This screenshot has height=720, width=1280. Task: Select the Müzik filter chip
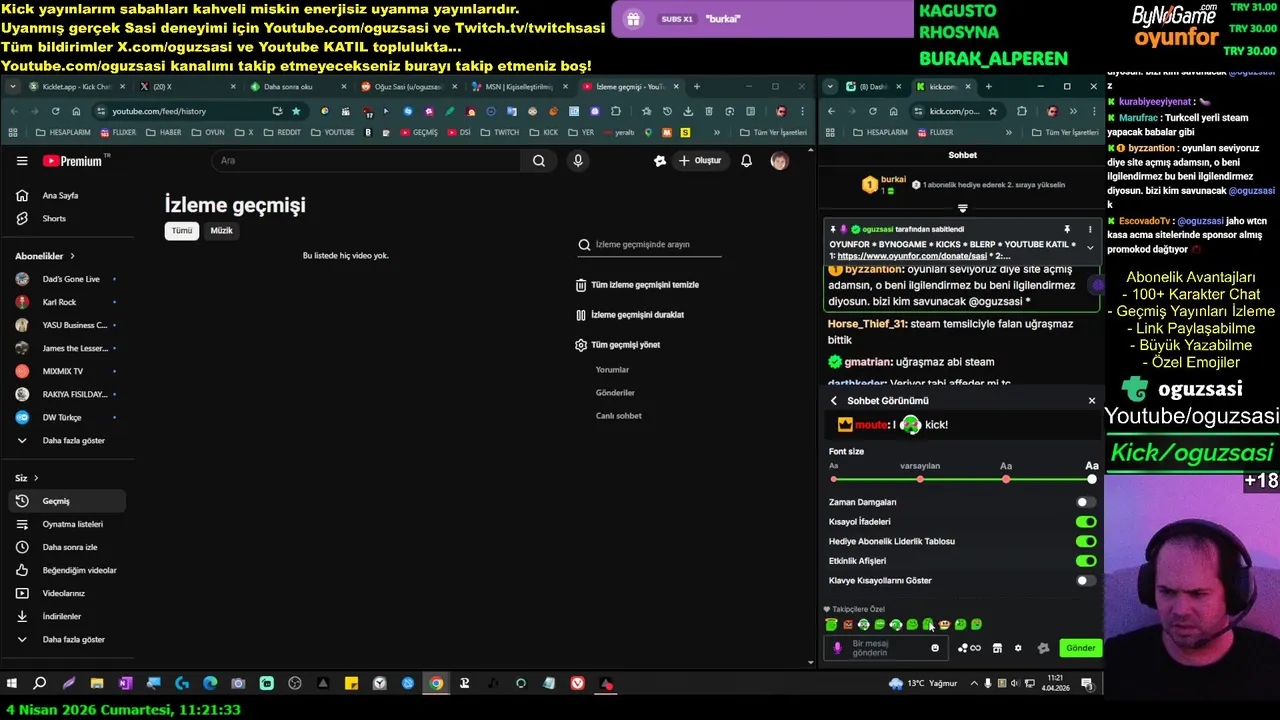(221, 230)
